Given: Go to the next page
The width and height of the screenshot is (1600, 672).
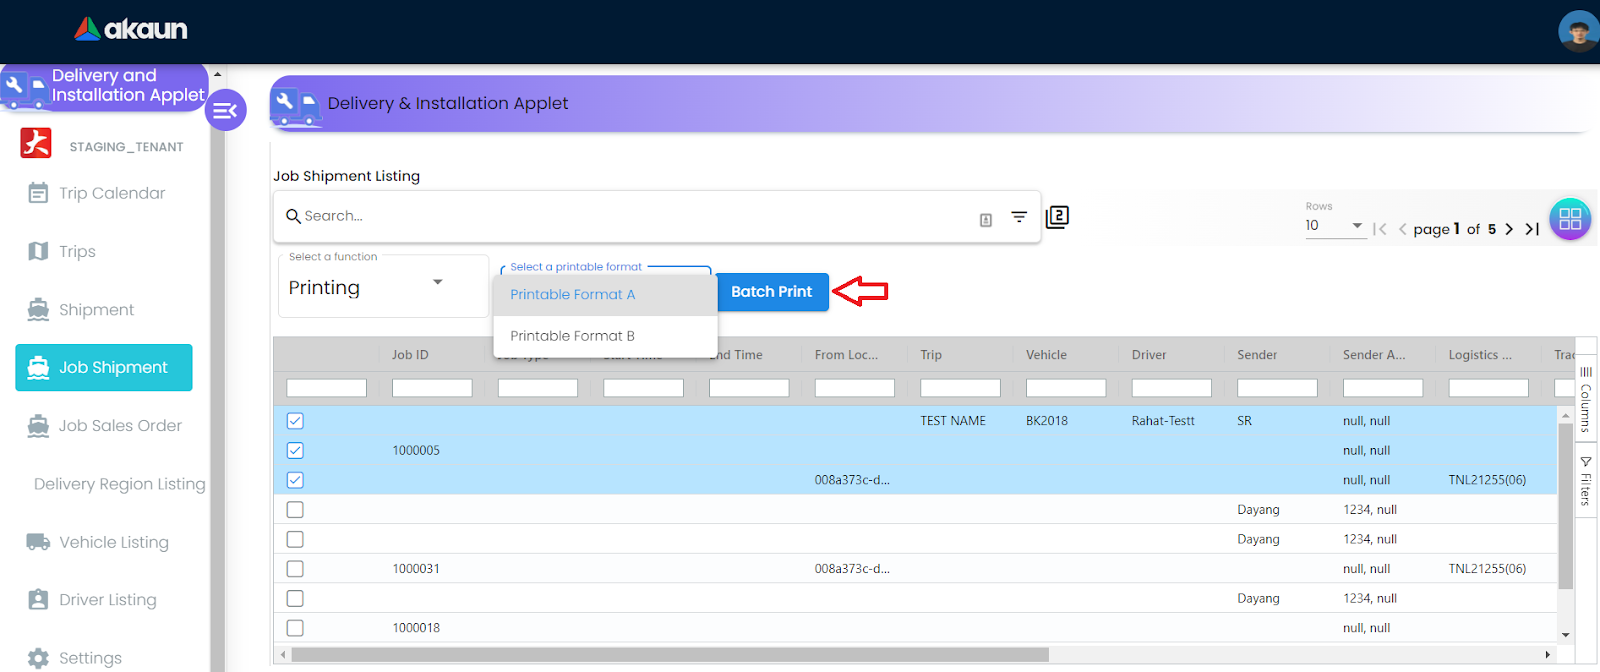Looking at the screenshot, I should pos(1509,229).
